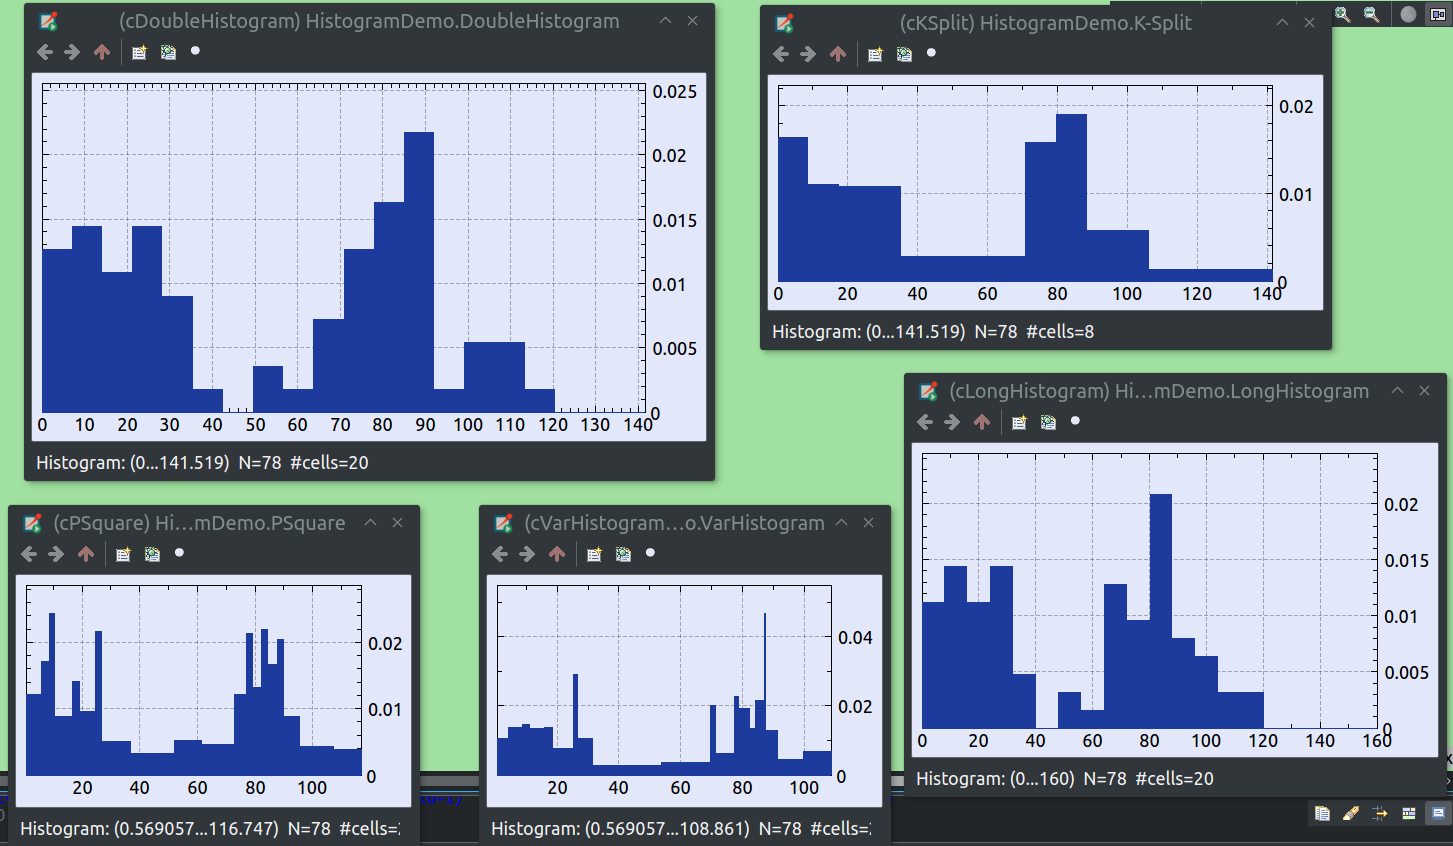Viewport: 1453px width, 846px height.
Task: Go back in VarHistogram inspector toolbar
Action: click(500, 554)
